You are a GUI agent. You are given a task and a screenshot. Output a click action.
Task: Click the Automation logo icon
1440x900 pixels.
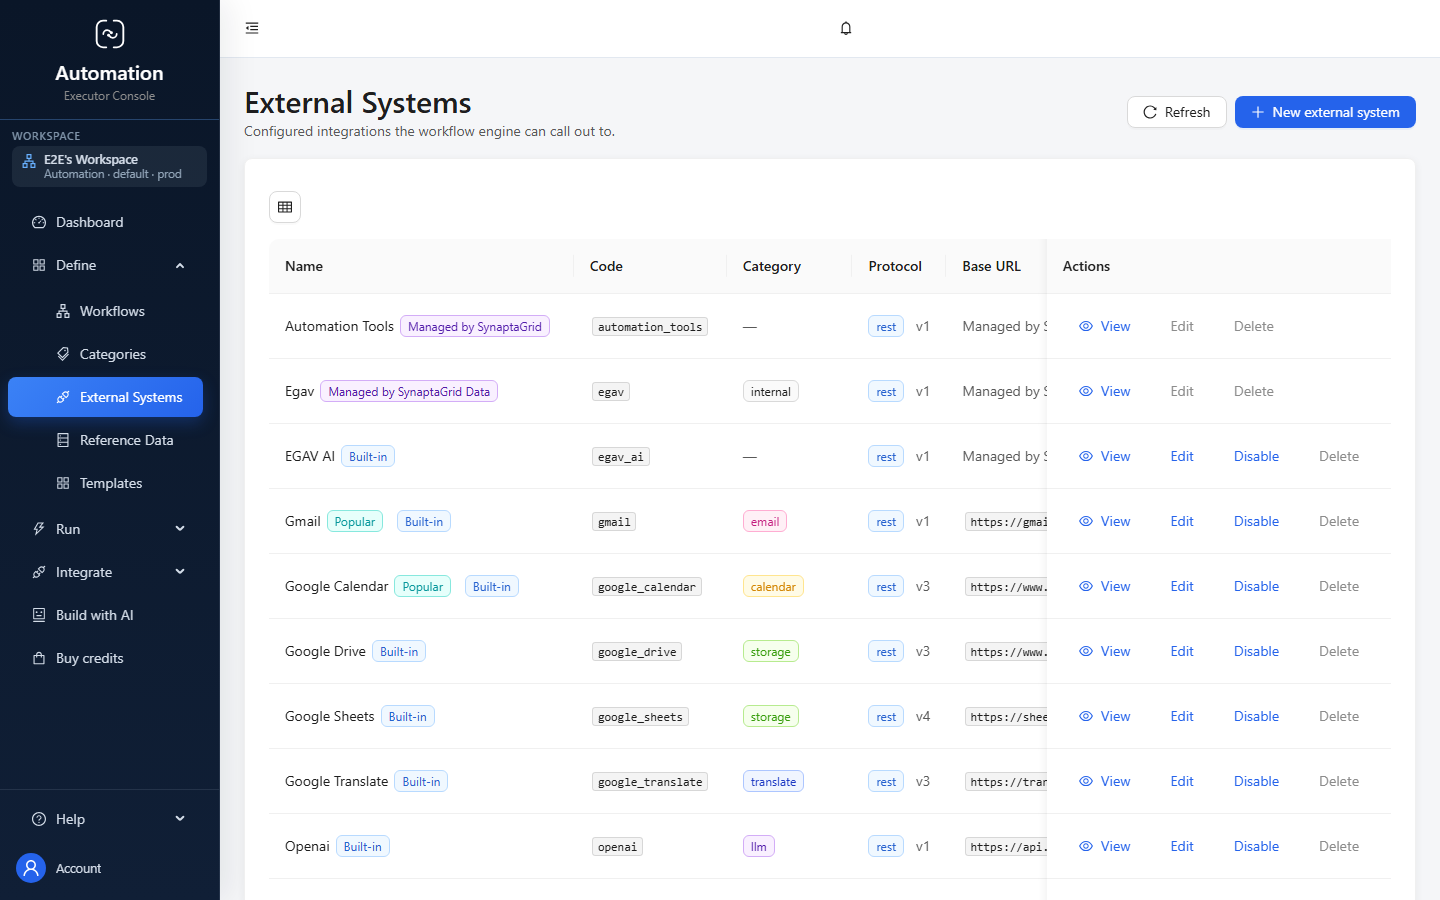[x=110, y=34]
